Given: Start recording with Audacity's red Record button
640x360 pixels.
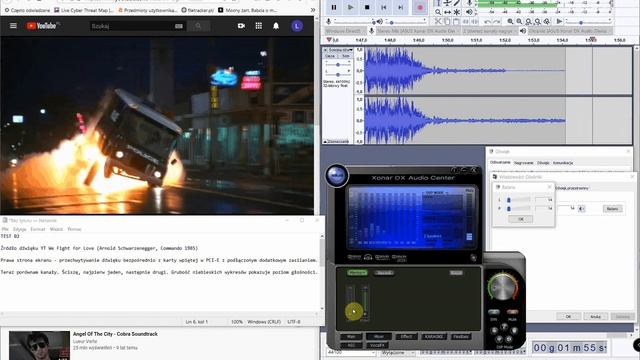Looking at the screenshot, I should tap(420, 7).
